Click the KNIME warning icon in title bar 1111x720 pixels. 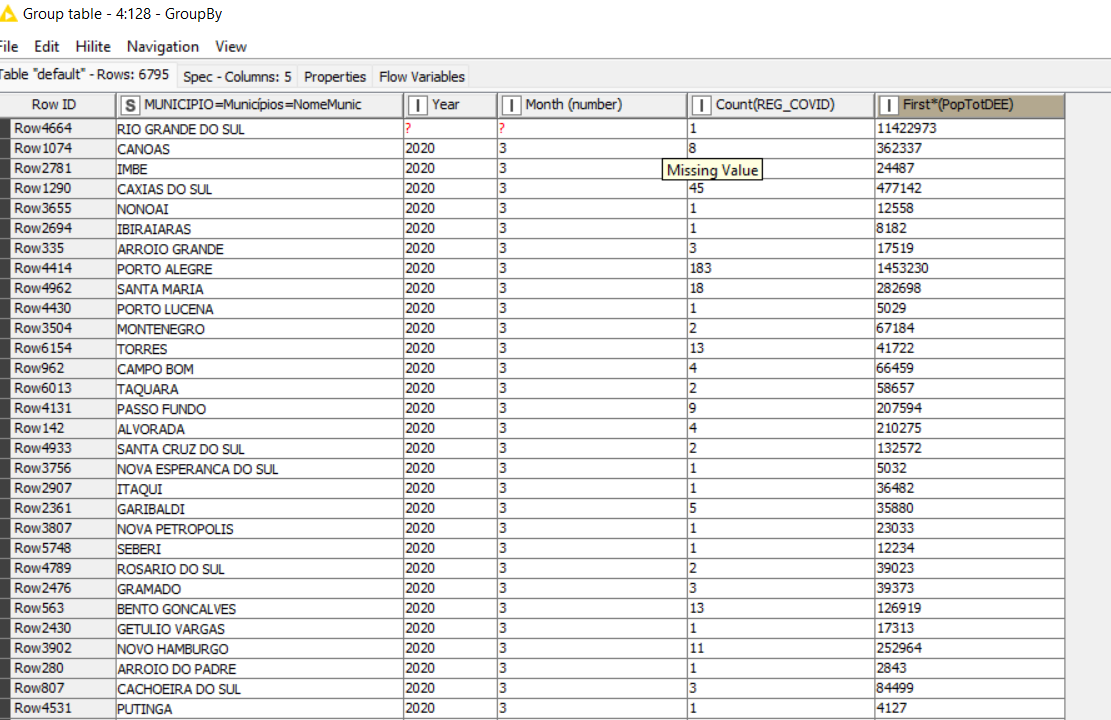click(x=8, y=13)
